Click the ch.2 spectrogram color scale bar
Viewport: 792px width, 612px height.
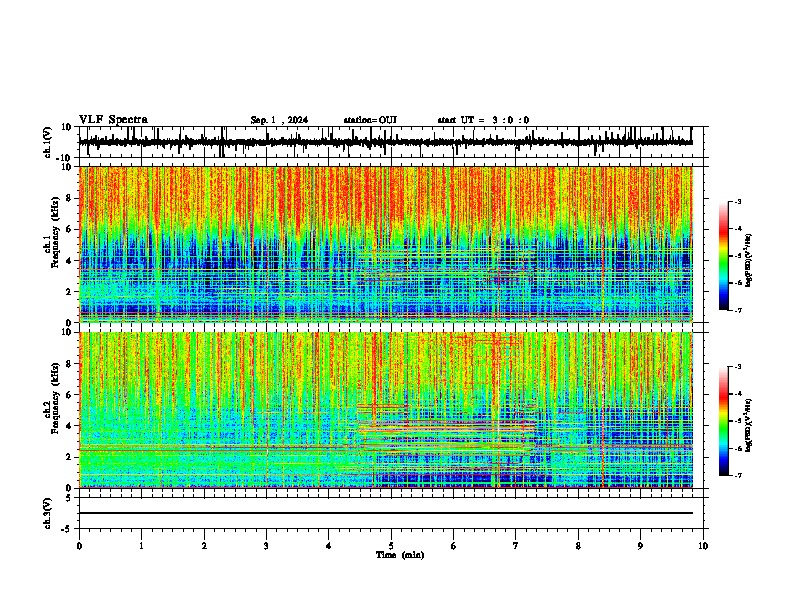click(723, 421)
